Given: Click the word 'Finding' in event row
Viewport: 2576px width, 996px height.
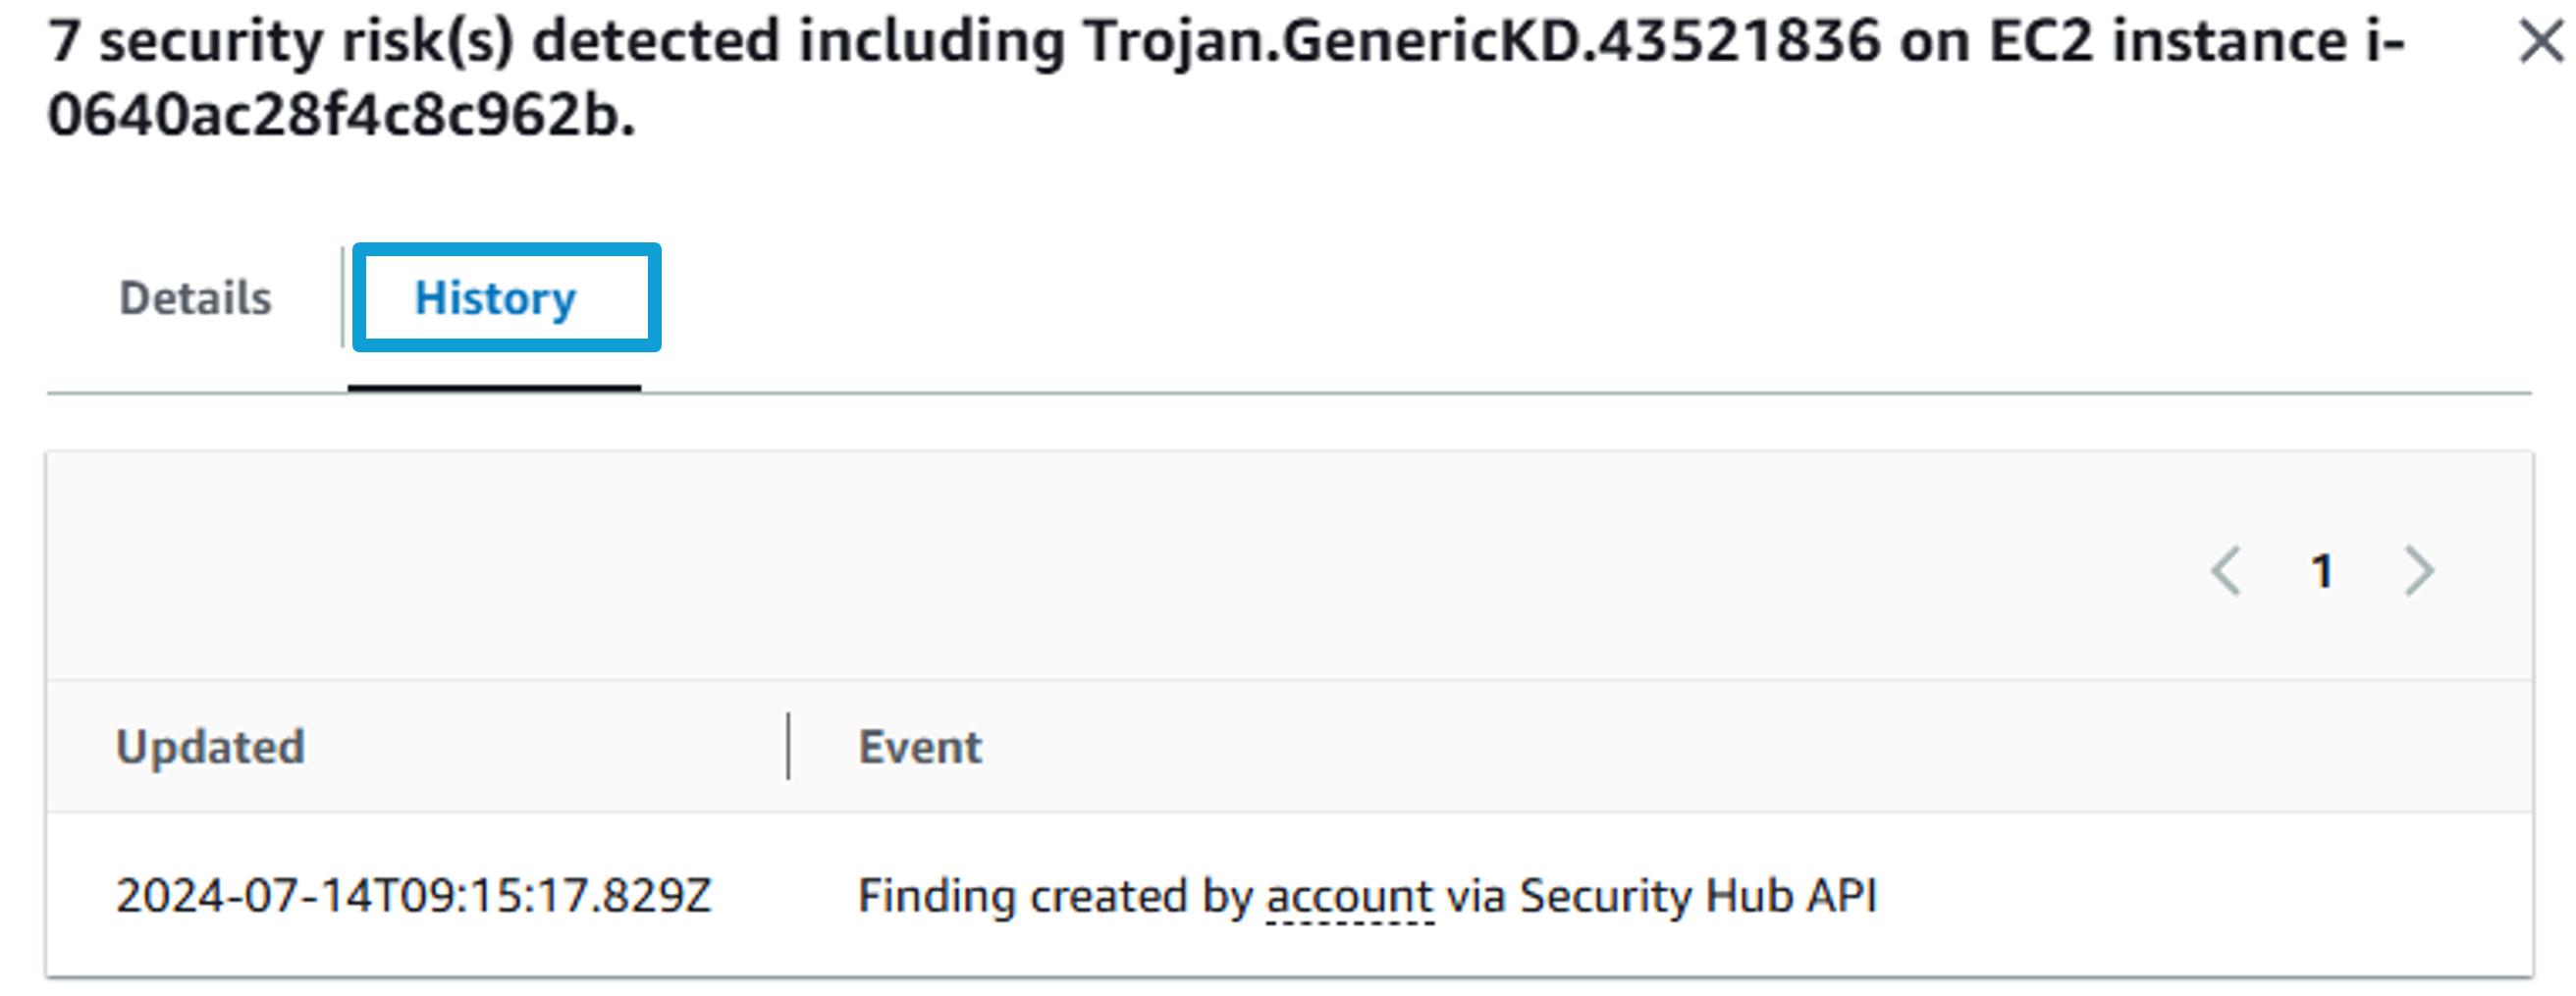Looking at the screenshot, I should click(x=938, y=897).
